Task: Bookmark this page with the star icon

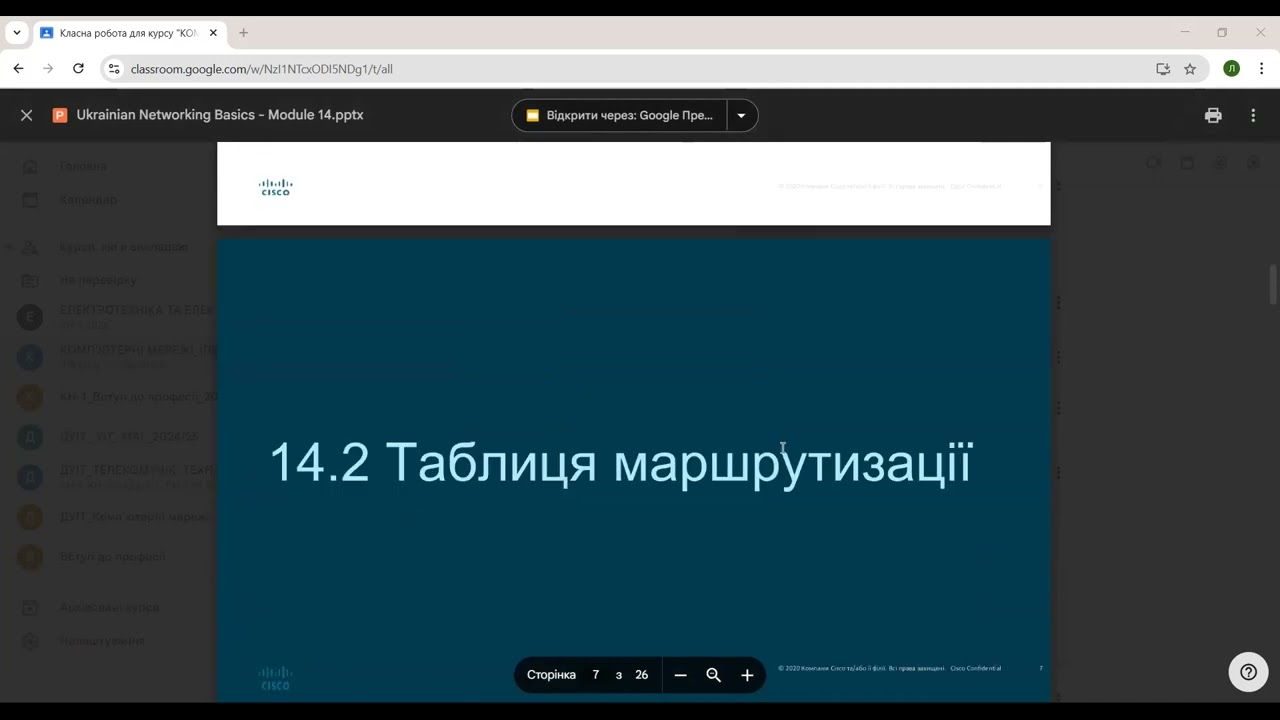Action: tap(1190, 69)
